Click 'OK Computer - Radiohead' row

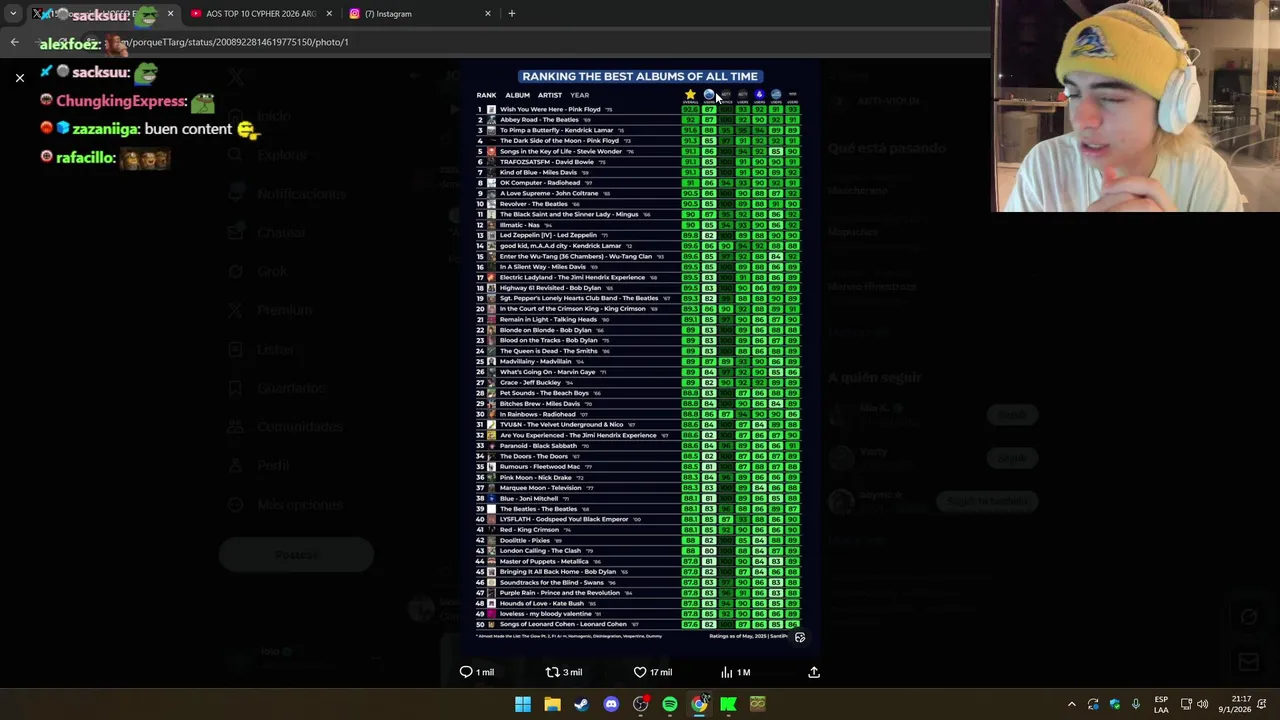(x=638, y=183)
